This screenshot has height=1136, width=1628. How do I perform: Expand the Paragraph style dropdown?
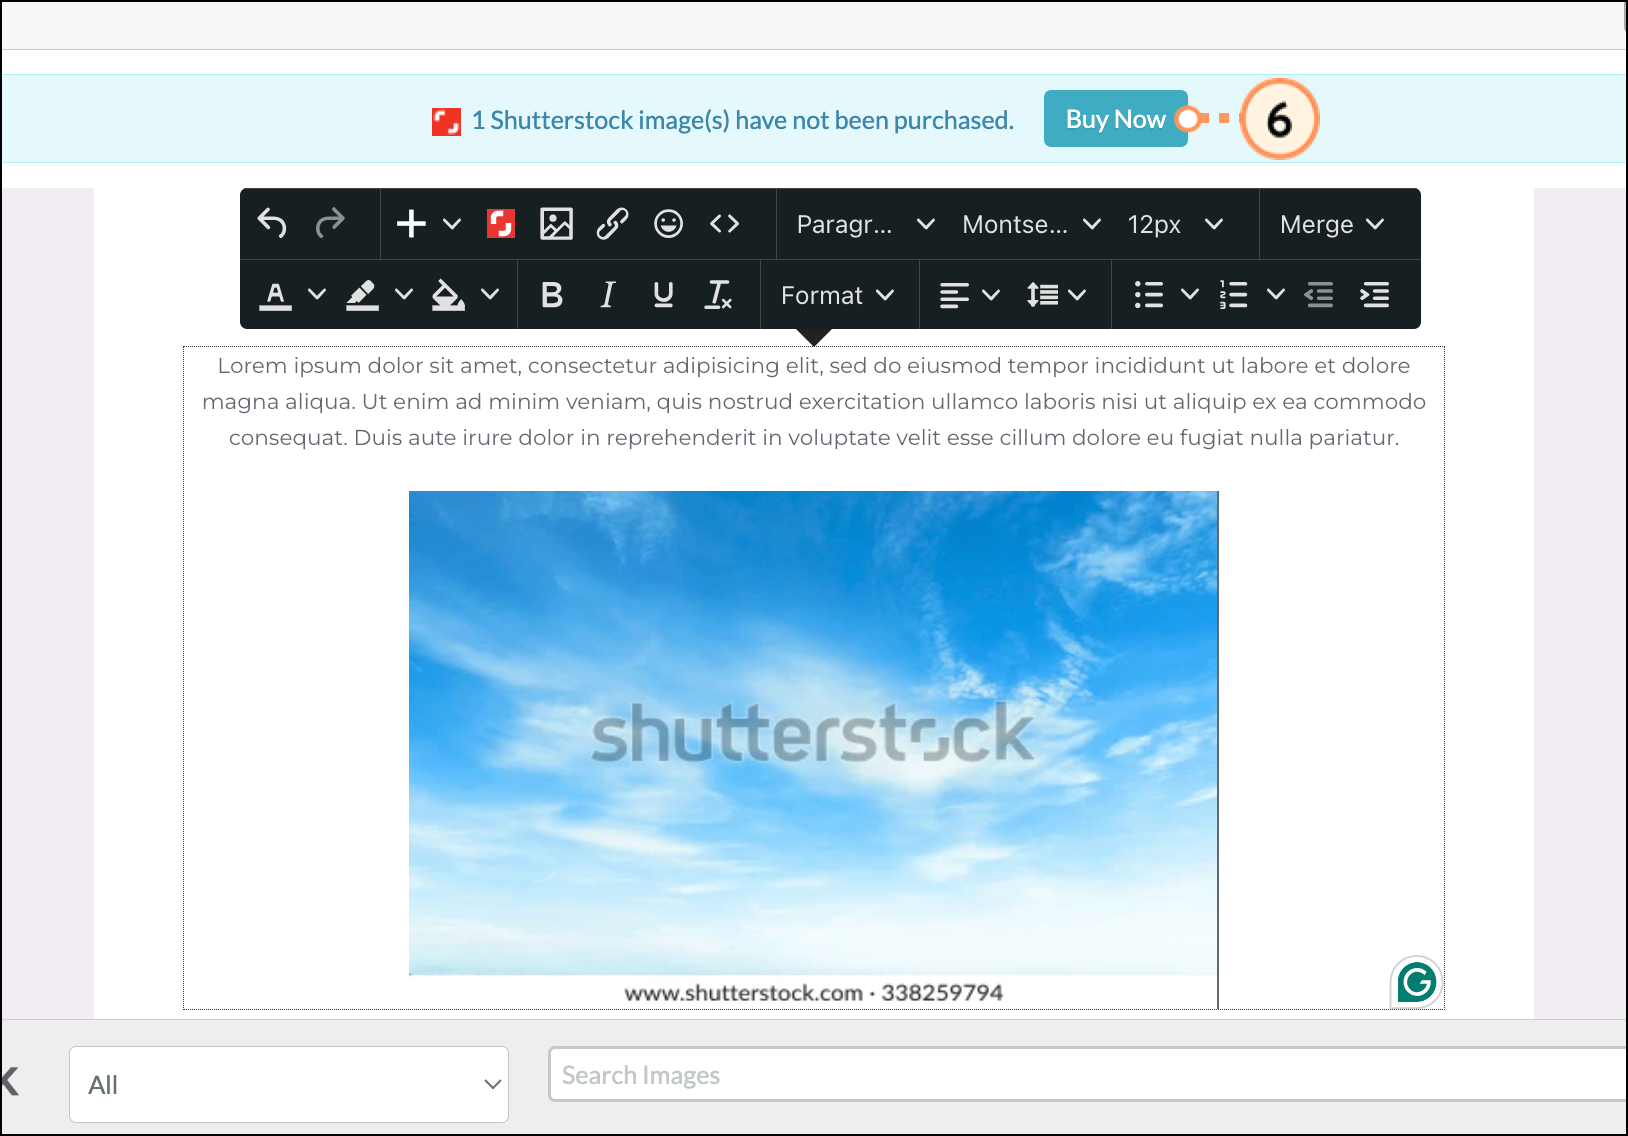865,224
